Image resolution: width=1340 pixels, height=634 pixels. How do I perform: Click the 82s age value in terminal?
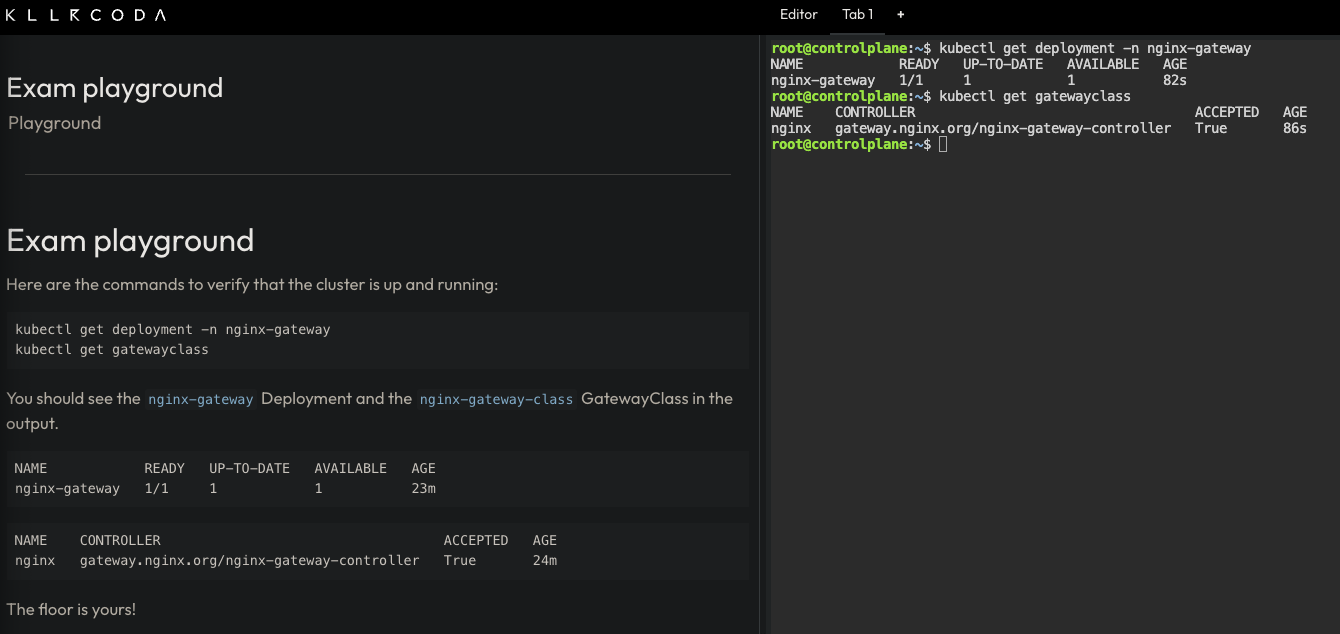tap(1174, 80)
